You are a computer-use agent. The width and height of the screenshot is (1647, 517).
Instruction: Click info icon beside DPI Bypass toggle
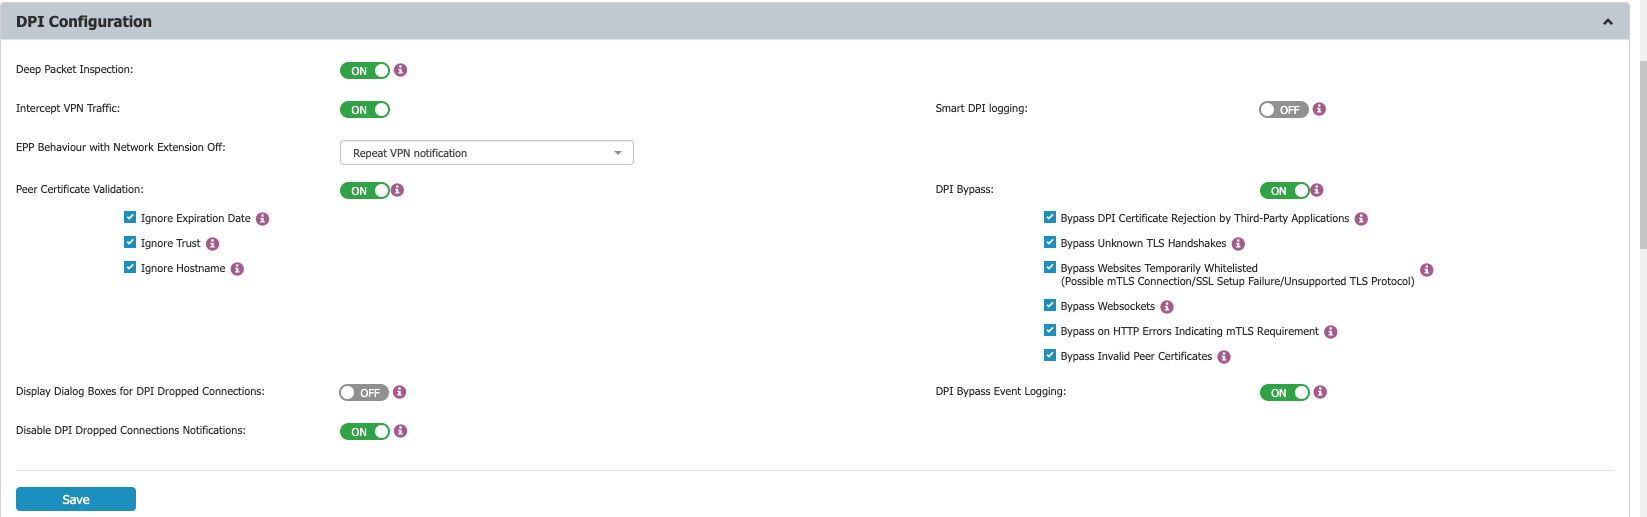pyautogui.click(x=1317, y=190)
